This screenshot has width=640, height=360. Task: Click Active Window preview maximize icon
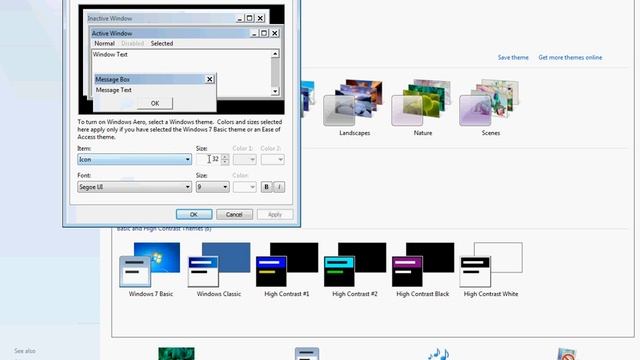click(x=264, y=33)
